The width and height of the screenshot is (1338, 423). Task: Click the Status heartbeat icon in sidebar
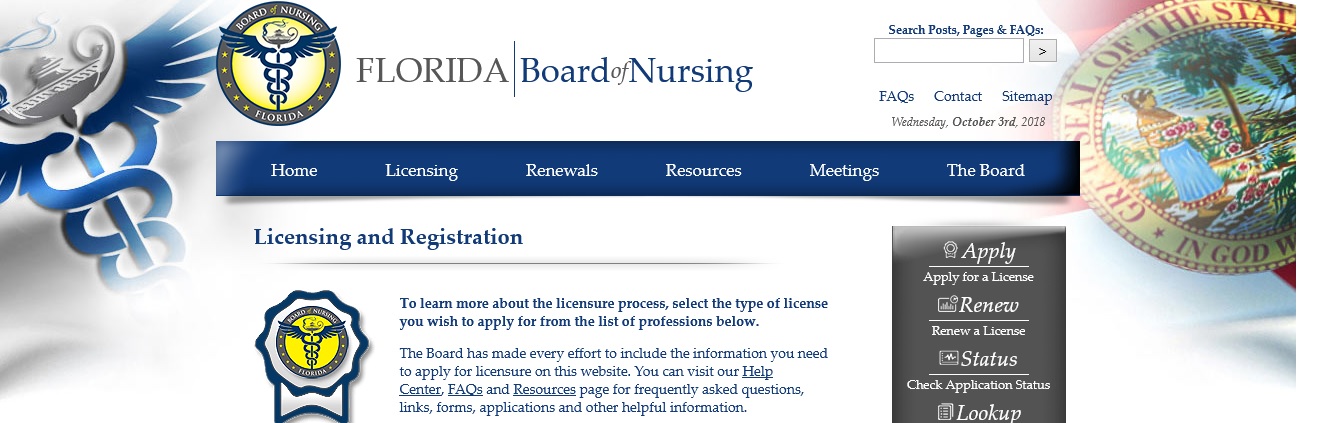click(948, 358)
